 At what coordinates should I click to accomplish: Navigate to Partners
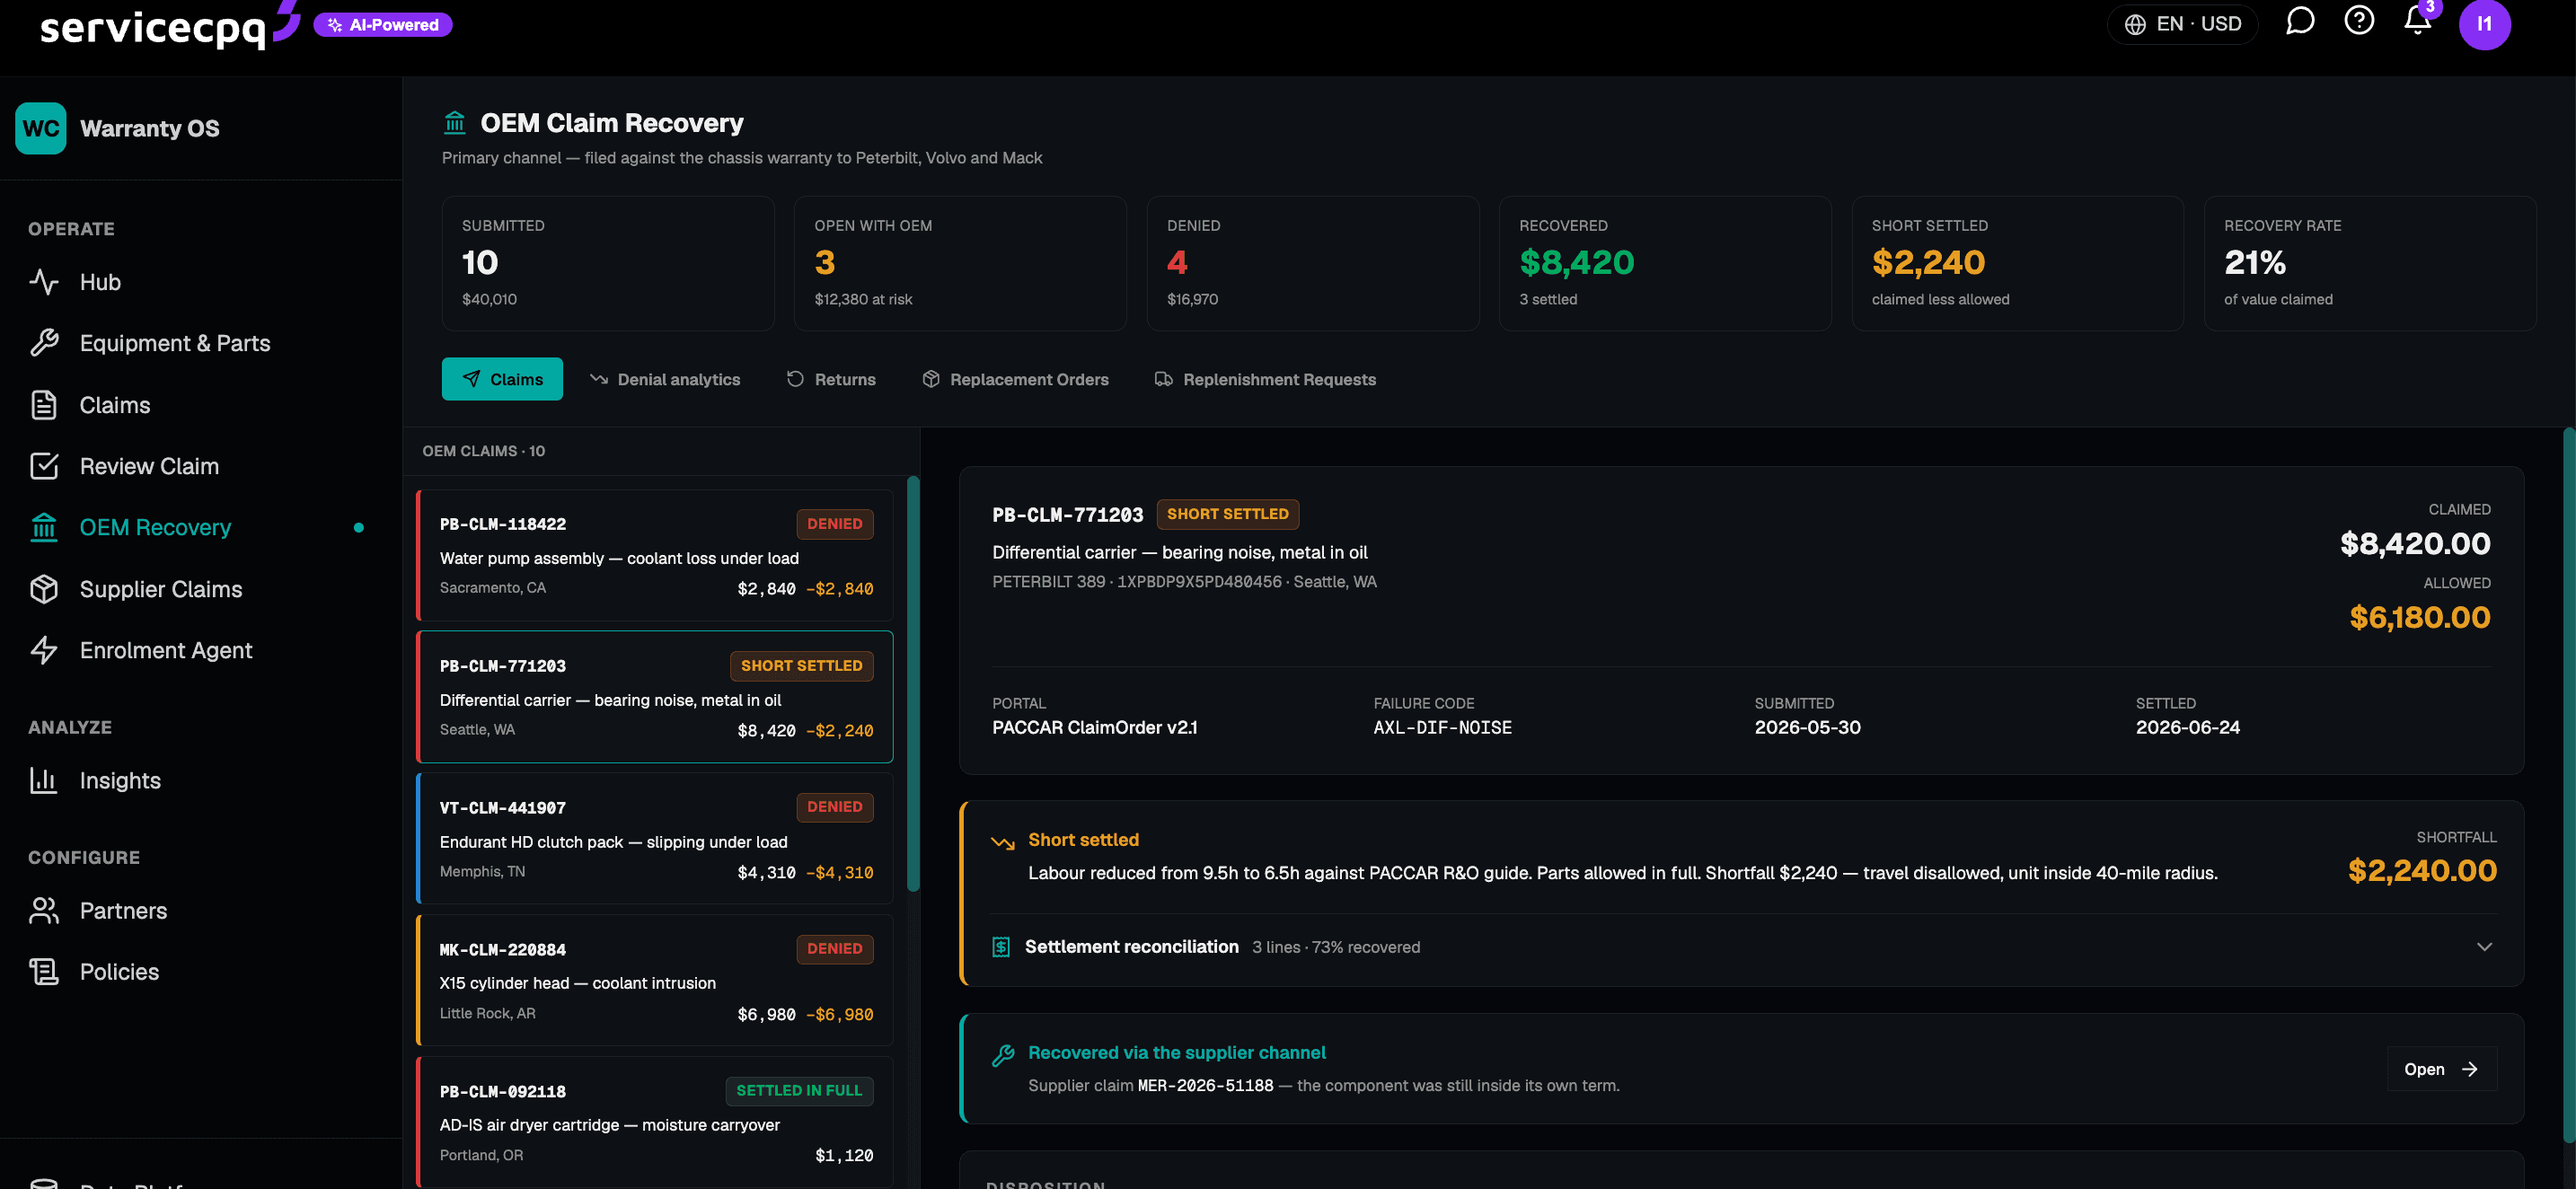tap(200, 911)
